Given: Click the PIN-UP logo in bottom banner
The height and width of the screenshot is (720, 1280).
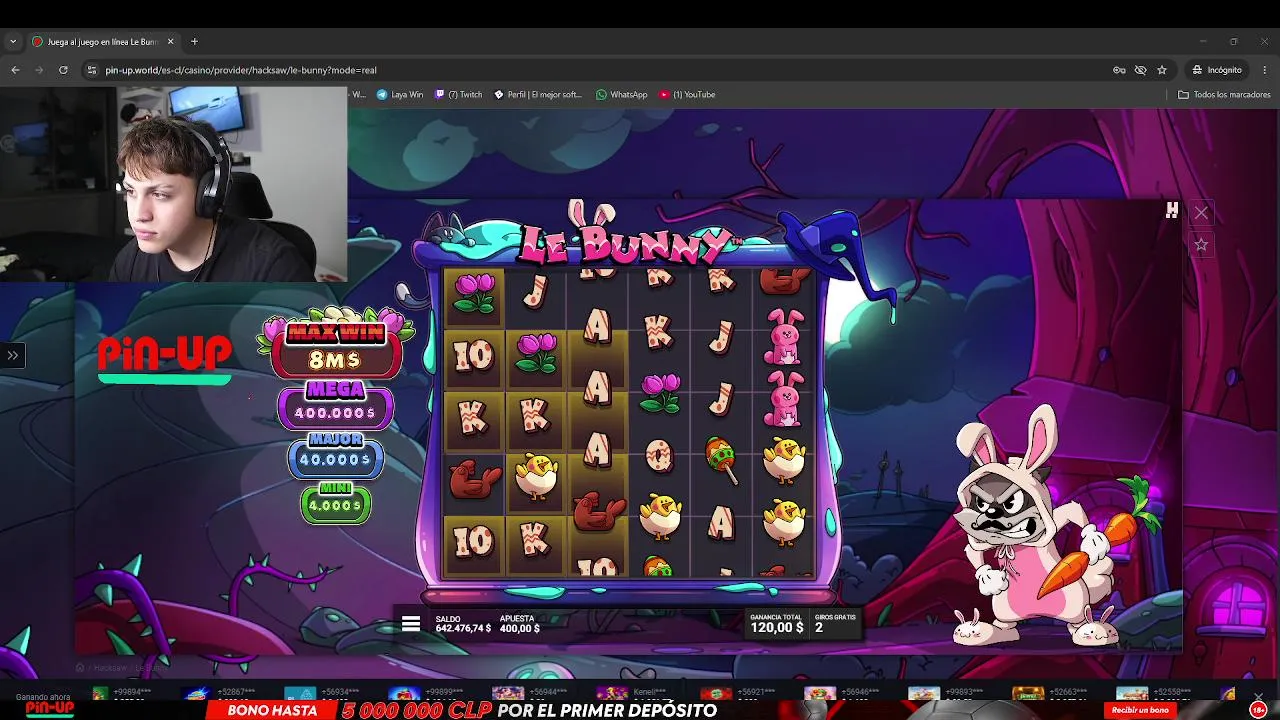Looking at the screenshot, I should pyautogui.click(x=49, y=708).
